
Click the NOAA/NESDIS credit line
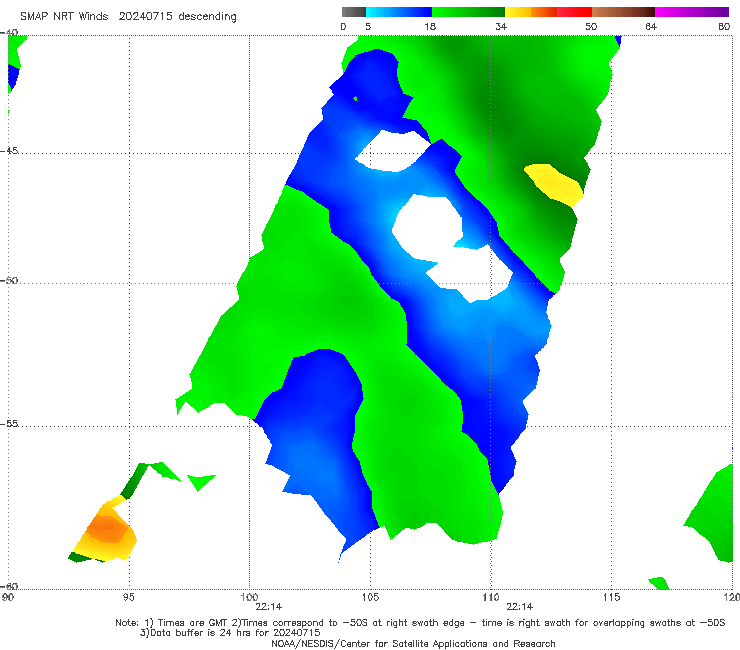(413, 643)
